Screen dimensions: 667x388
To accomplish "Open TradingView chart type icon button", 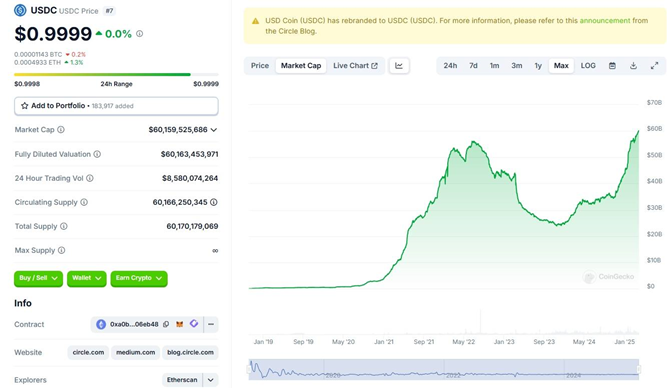I will (399, 66).
